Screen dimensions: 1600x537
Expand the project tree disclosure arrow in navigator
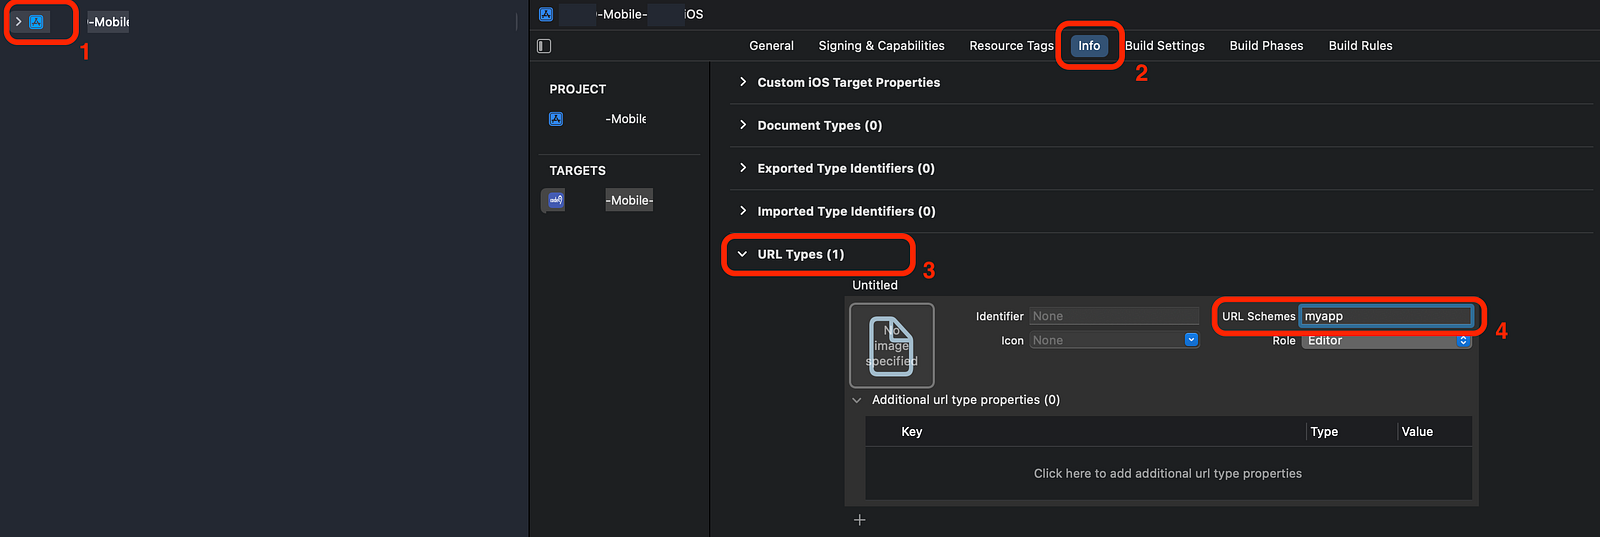click(x=18, y=21)
